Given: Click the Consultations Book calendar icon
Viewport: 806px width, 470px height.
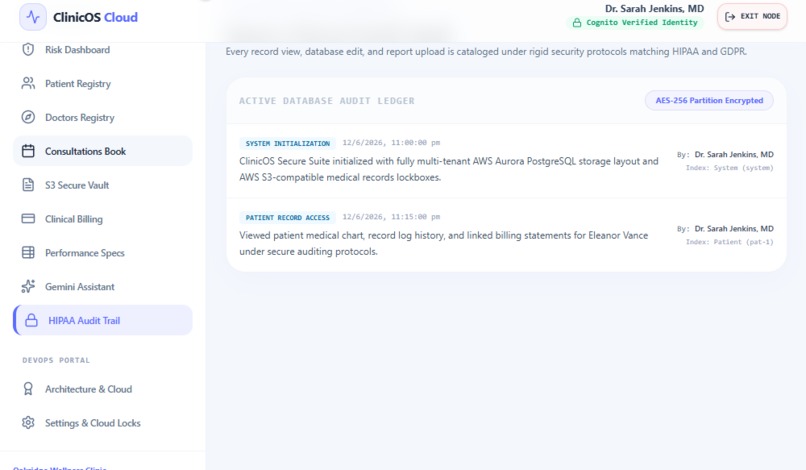Looking at the screenshot, I should [x=28, y=151].
